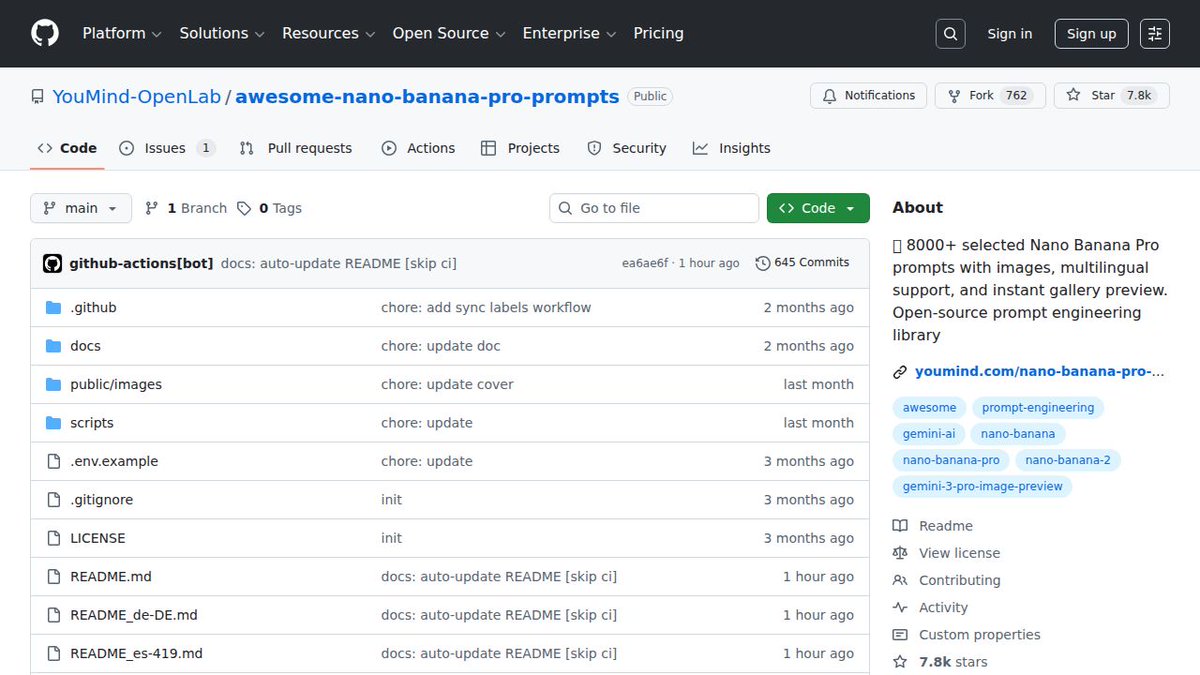Screen dimensions: 1200x675
Task: Click the 1 Branch link
Action: tap(186, 208)
